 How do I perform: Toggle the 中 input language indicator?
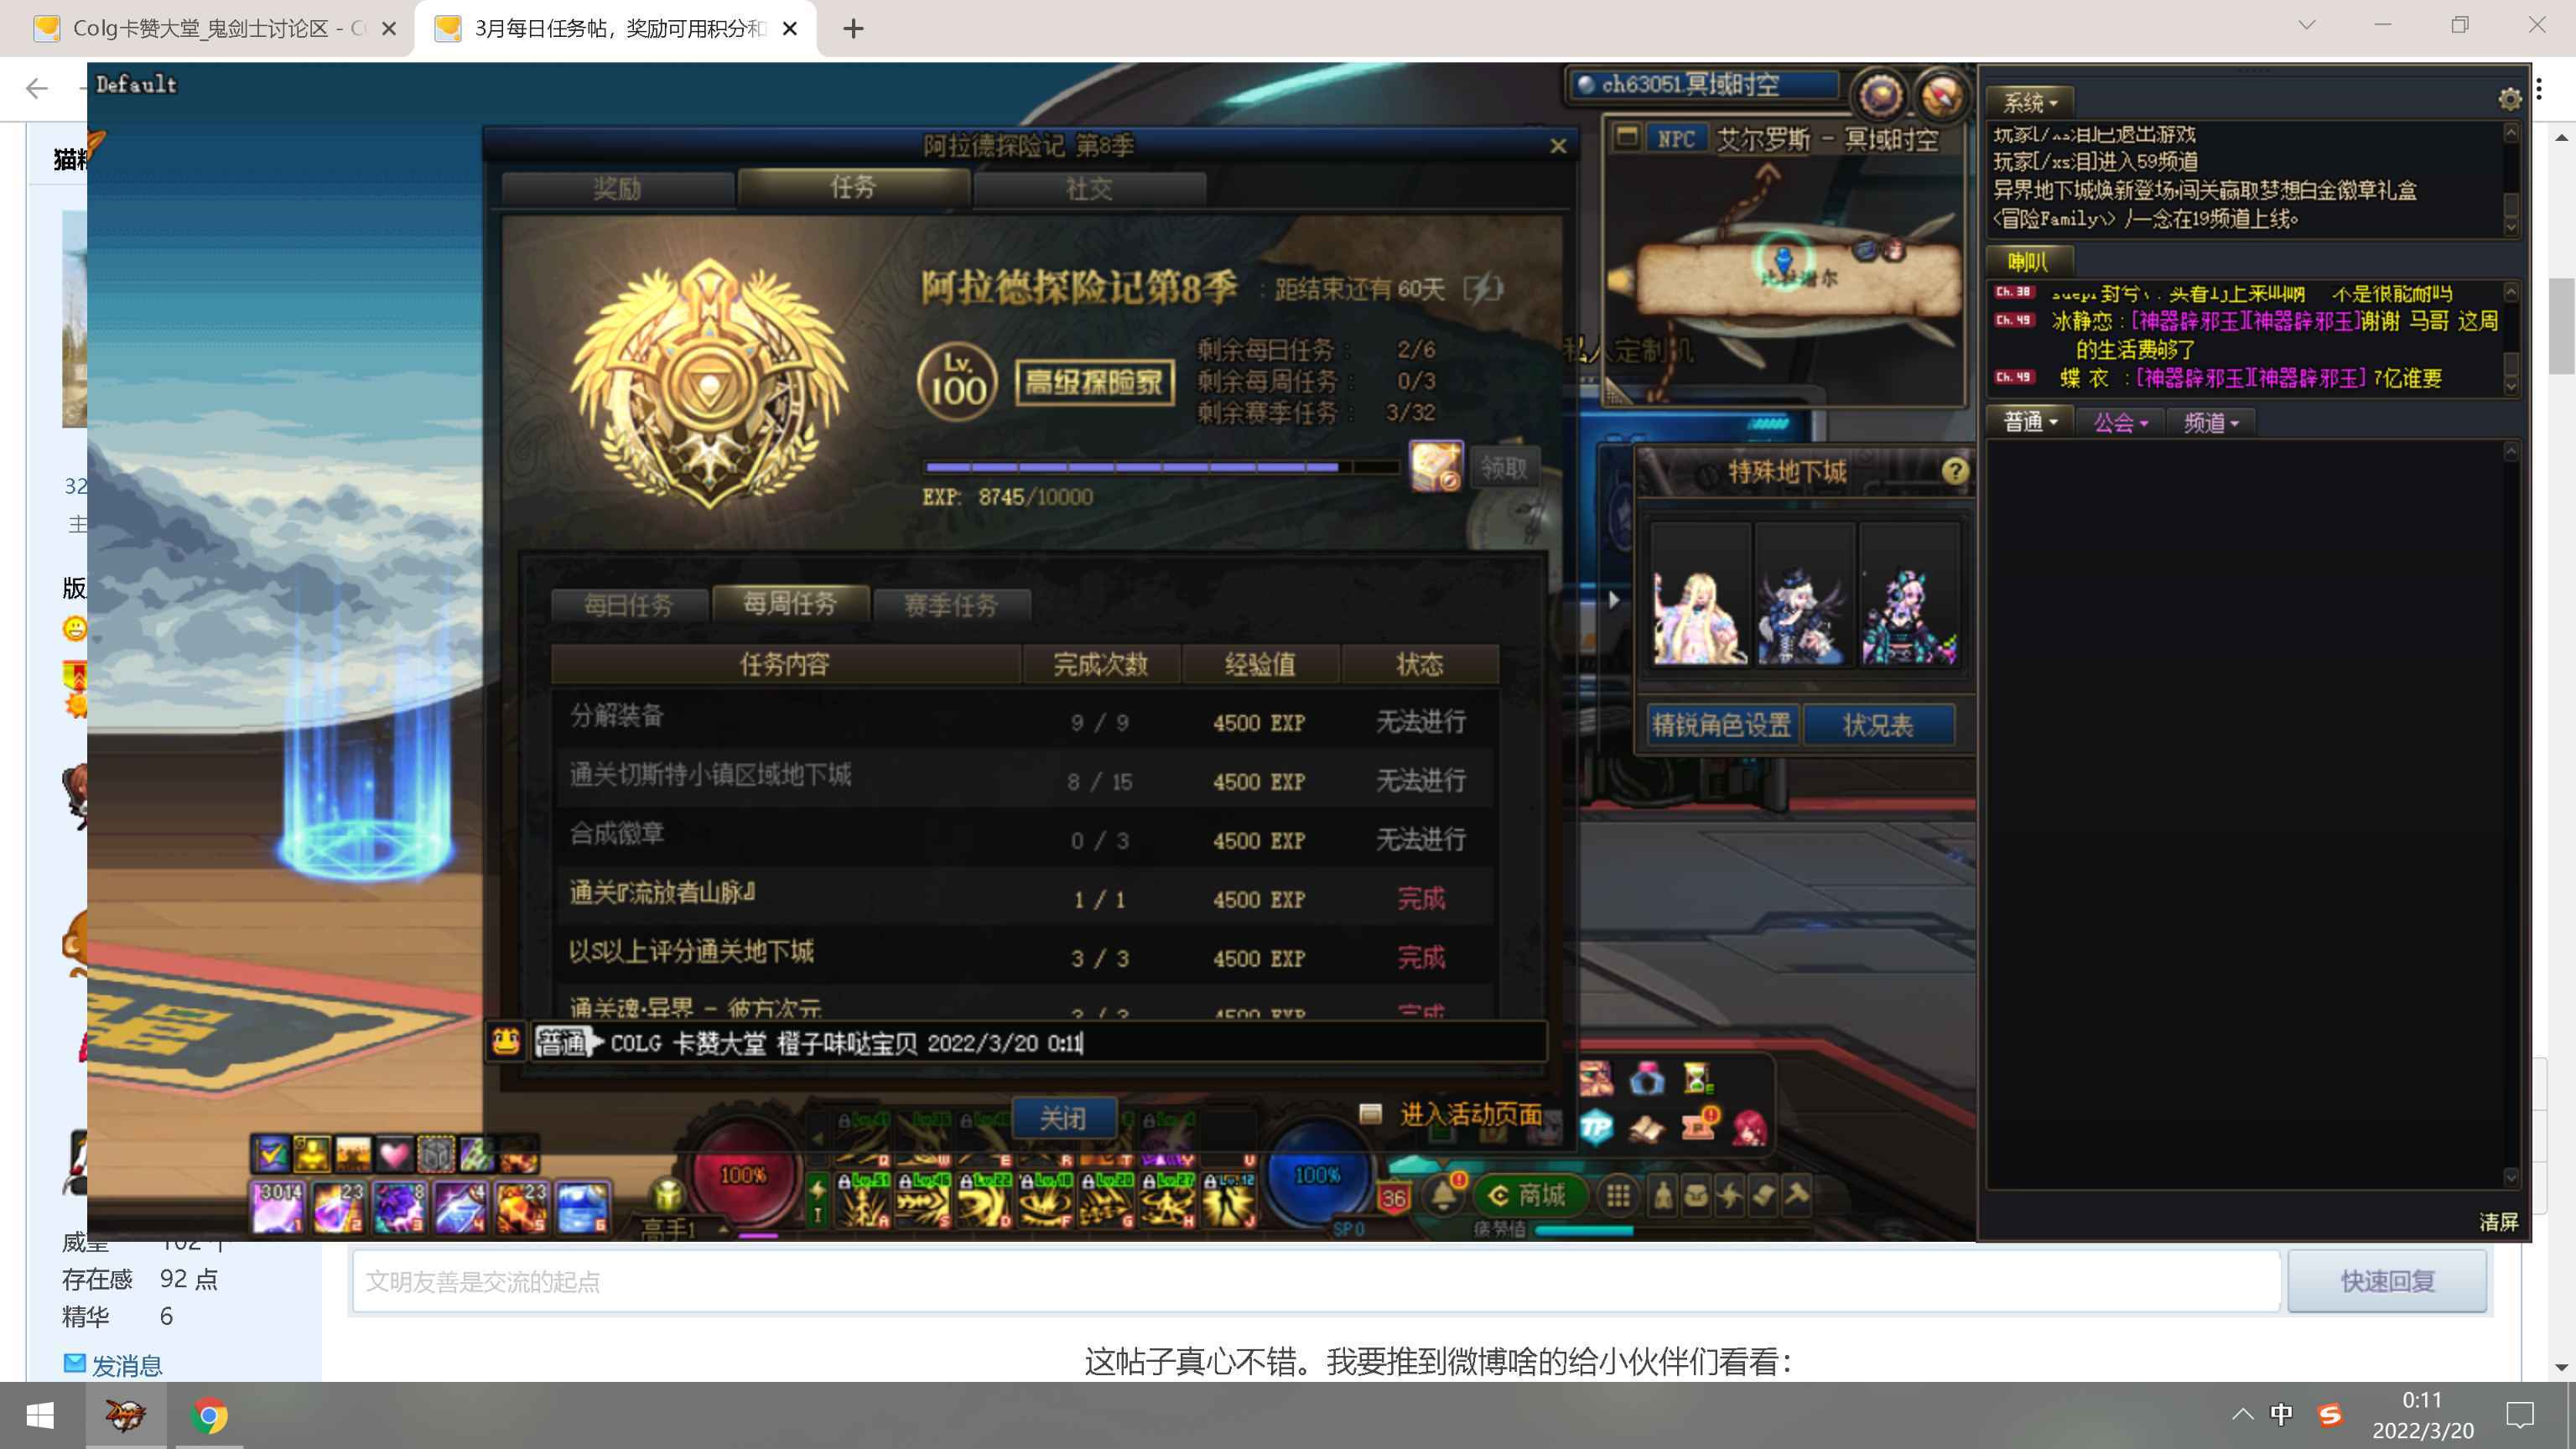[x=2281, y=1415]
